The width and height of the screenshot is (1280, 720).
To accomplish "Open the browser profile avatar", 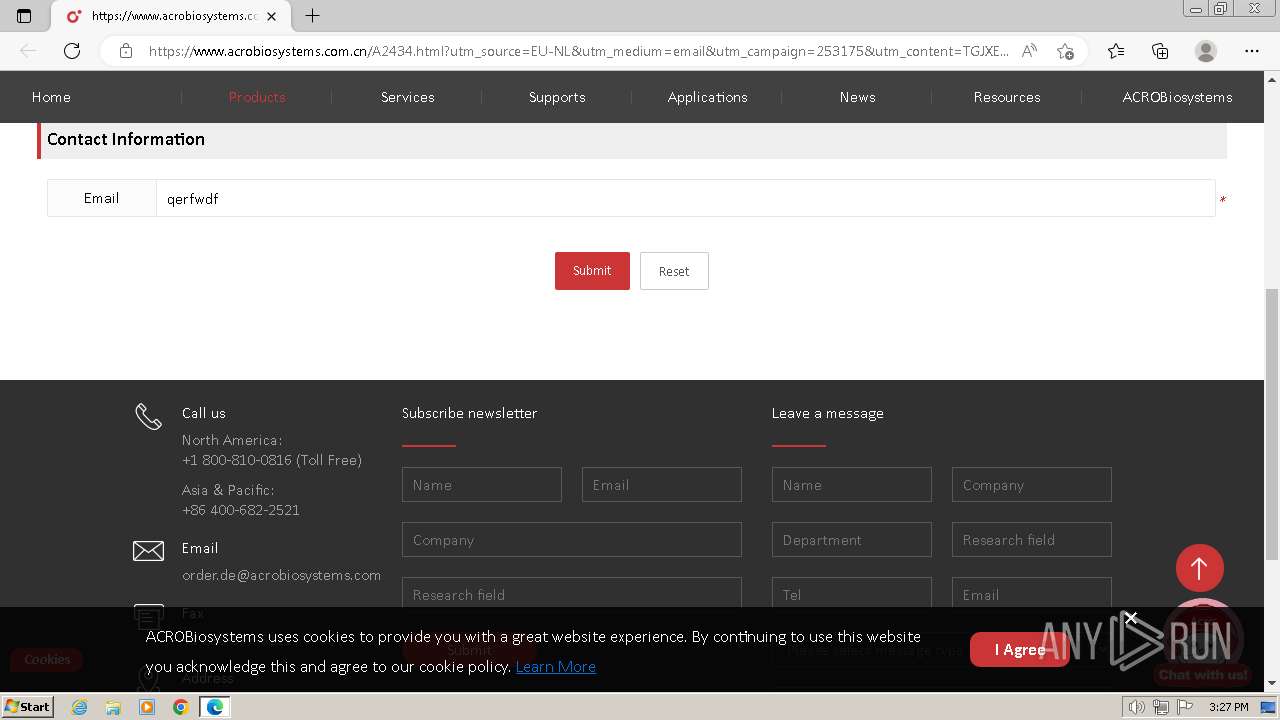I will 1206,51.
